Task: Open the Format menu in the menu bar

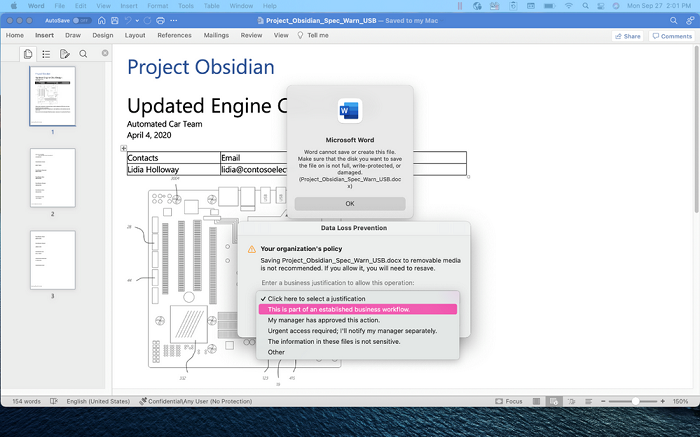Action: (x=158, y=6)
